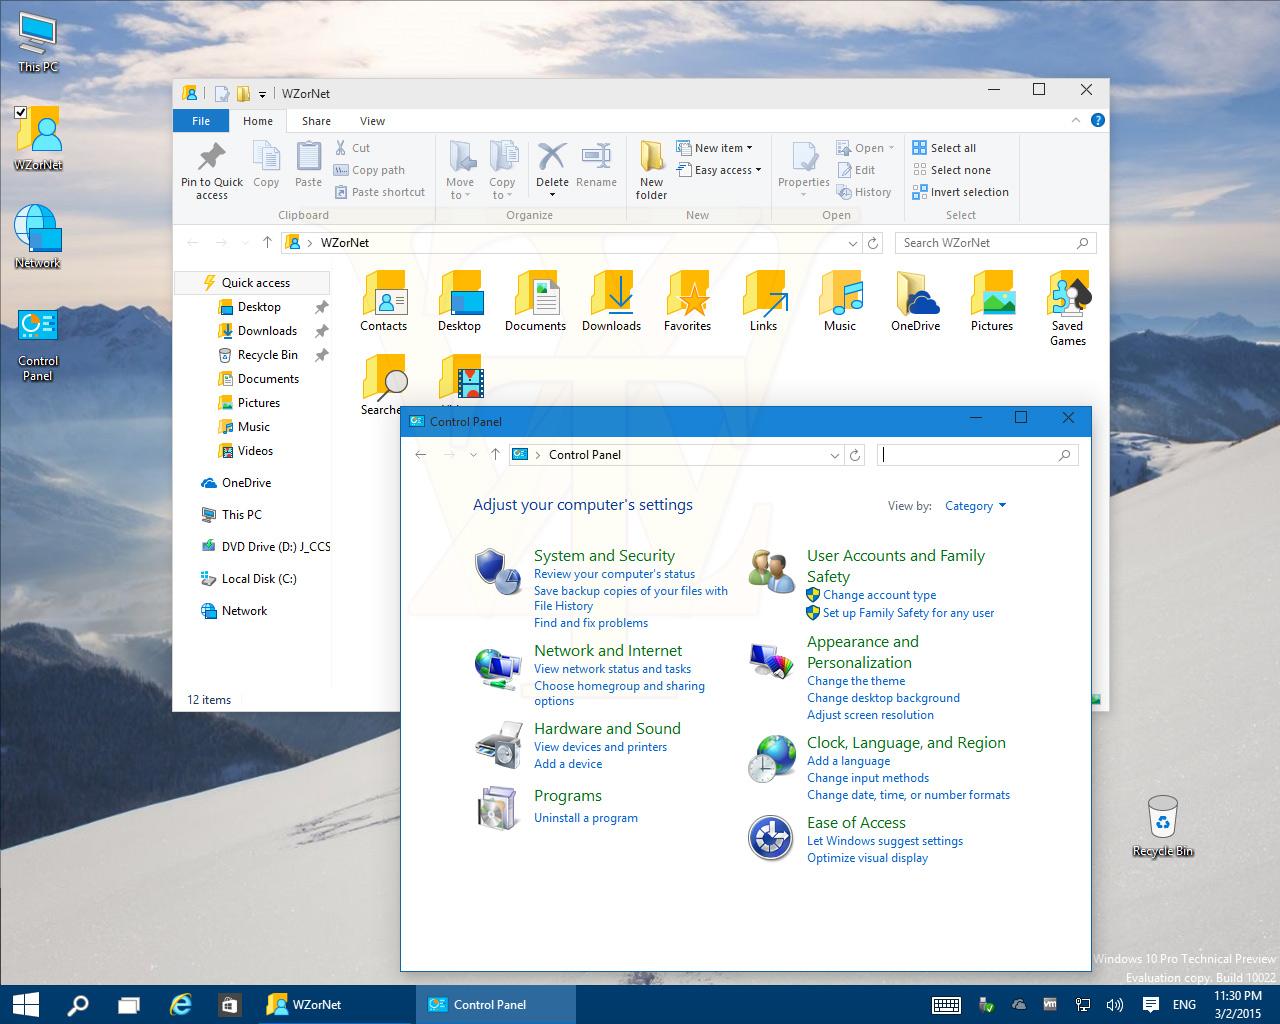Click the Cut scissors icon
Viewport: 1280px width, 1024px height.
[341, 148]
